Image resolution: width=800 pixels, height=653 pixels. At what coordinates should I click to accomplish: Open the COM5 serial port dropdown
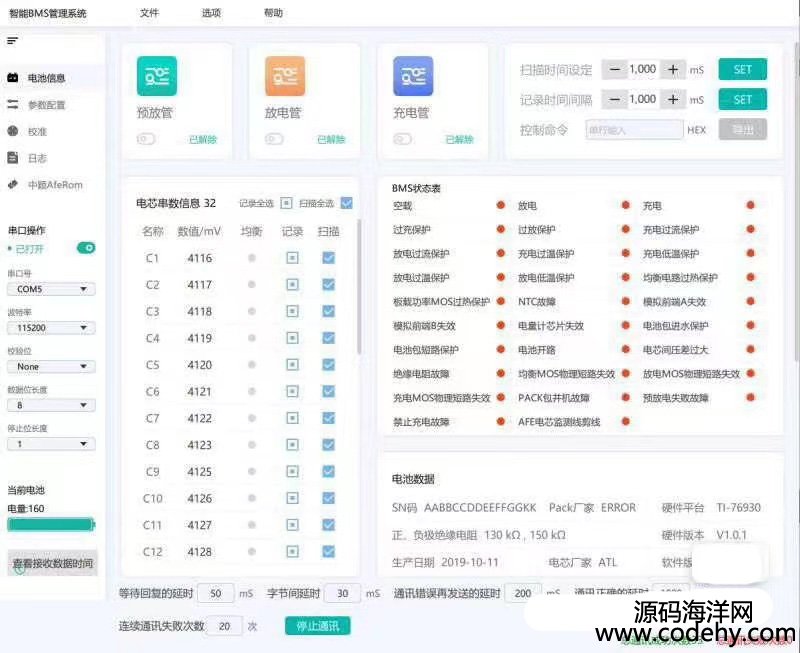tap(51, 289)
